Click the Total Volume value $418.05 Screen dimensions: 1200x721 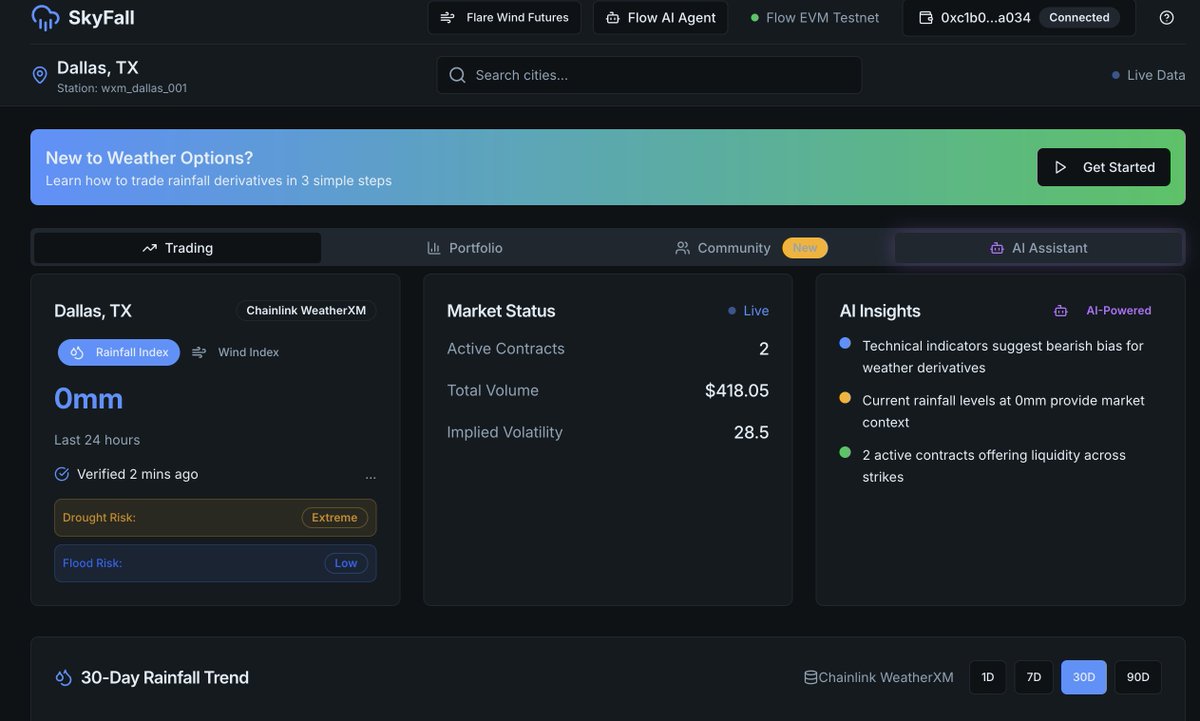pos(737,391)
